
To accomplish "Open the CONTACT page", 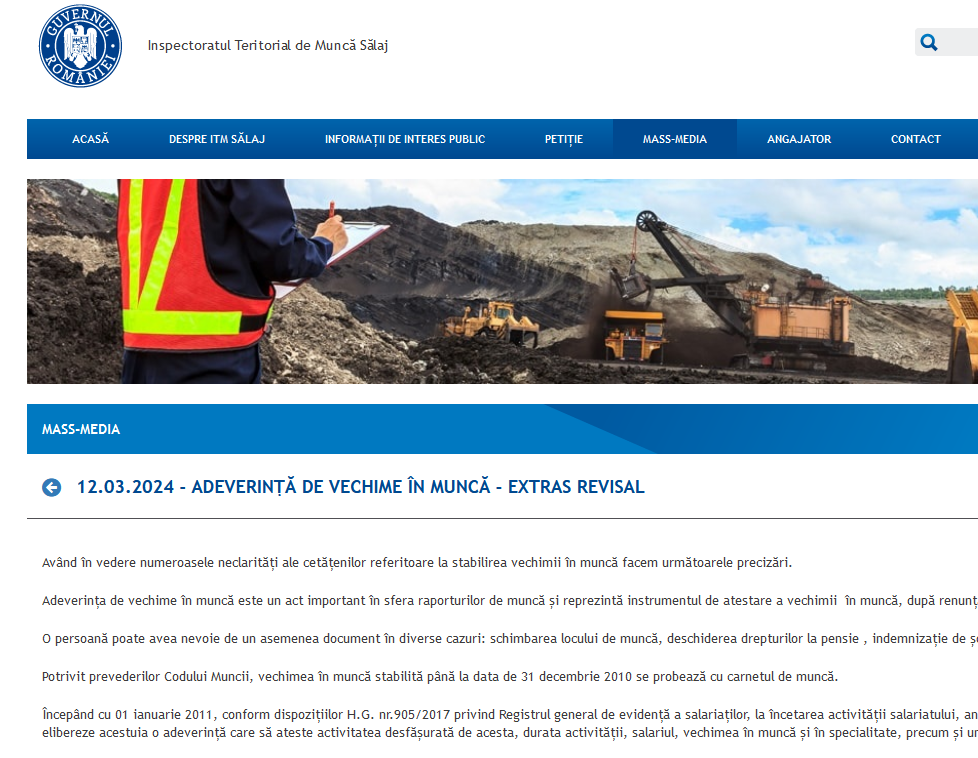I will (x=915, y=139).
